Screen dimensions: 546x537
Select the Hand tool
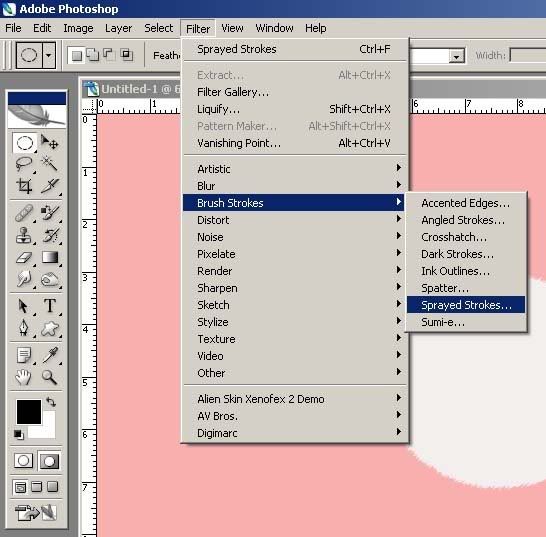pyautogui.click(x=24, y=377)
